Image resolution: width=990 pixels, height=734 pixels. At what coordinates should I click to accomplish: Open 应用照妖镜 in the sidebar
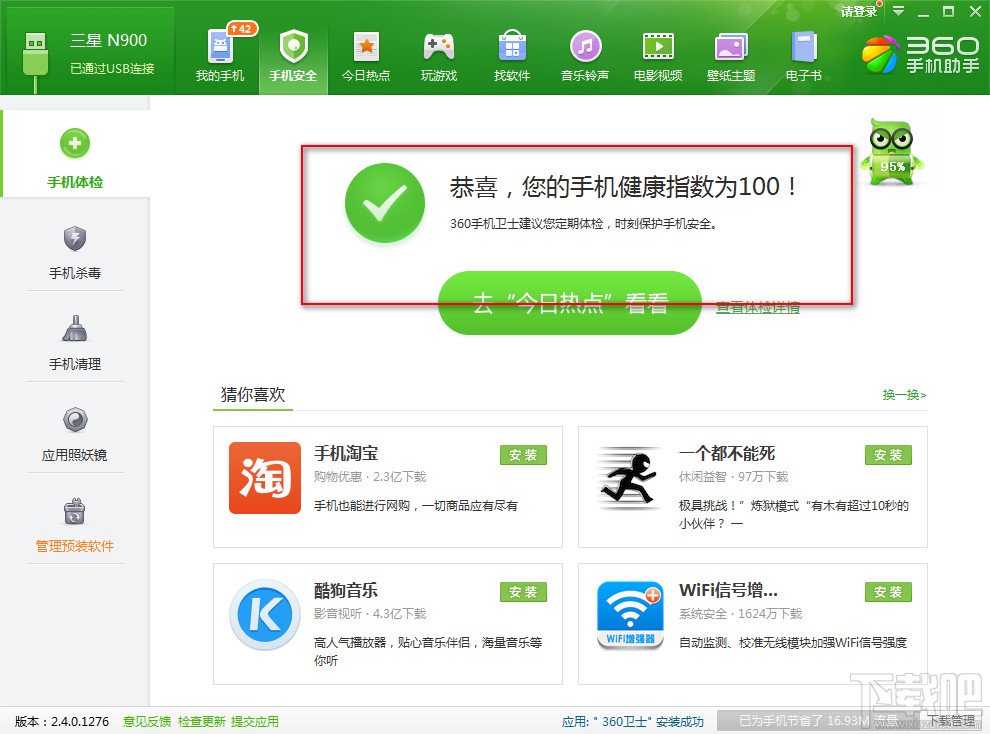[x=75, y=434]
